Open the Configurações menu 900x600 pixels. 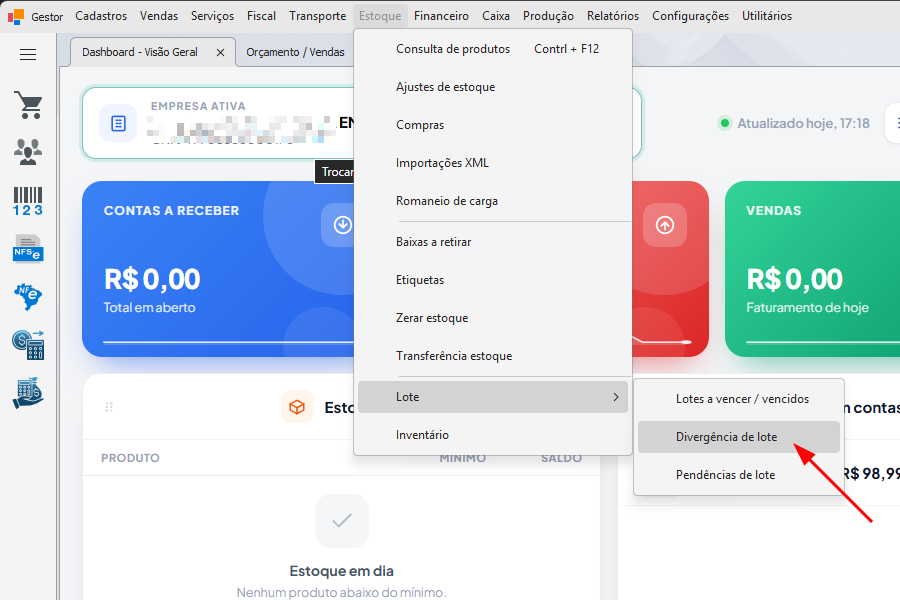pos(690,16)
